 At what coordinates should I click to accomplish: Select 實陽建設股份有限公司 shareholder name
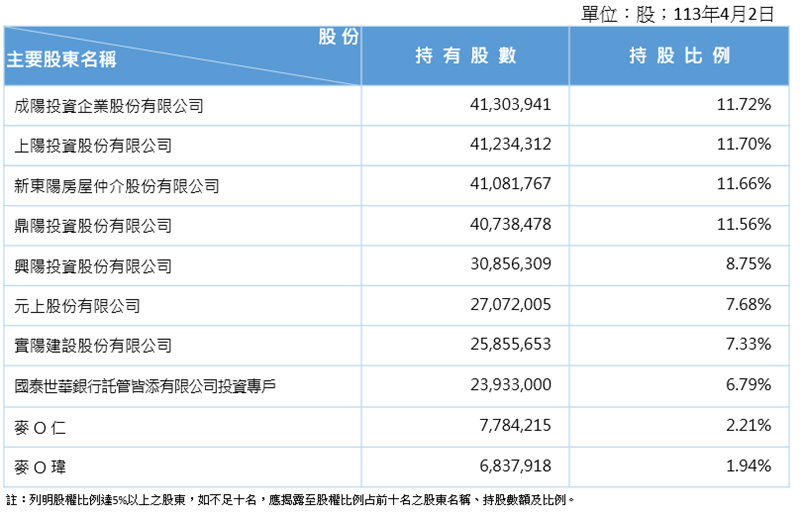point(93,346)
